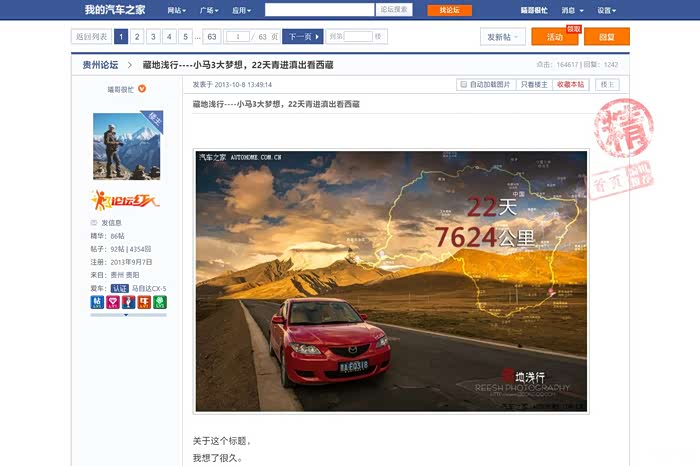Click the 论坛搜索 search button

click(x=394, y=10)
